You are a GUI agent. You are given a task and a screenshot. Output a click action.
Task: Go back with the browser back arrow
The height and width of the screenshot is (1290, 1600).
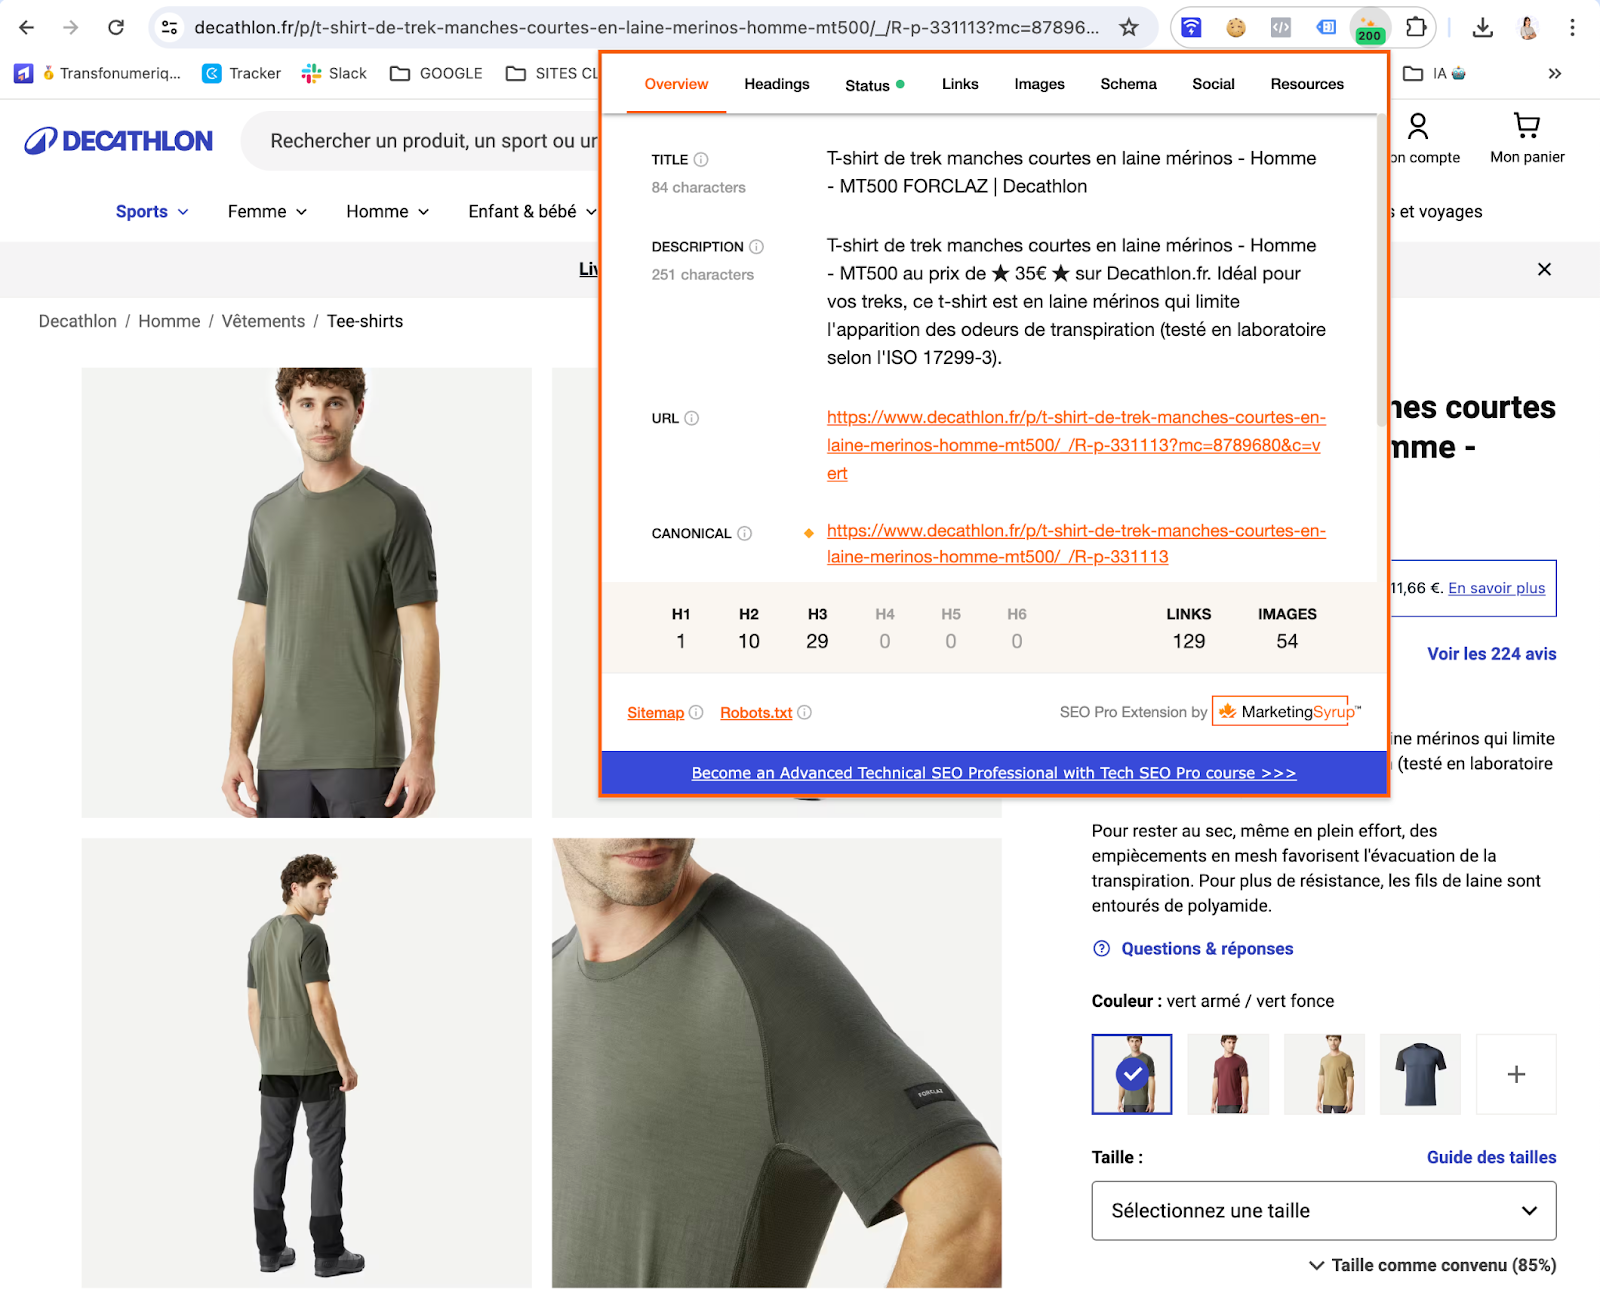pyautogui.click(x=27, y=27)
